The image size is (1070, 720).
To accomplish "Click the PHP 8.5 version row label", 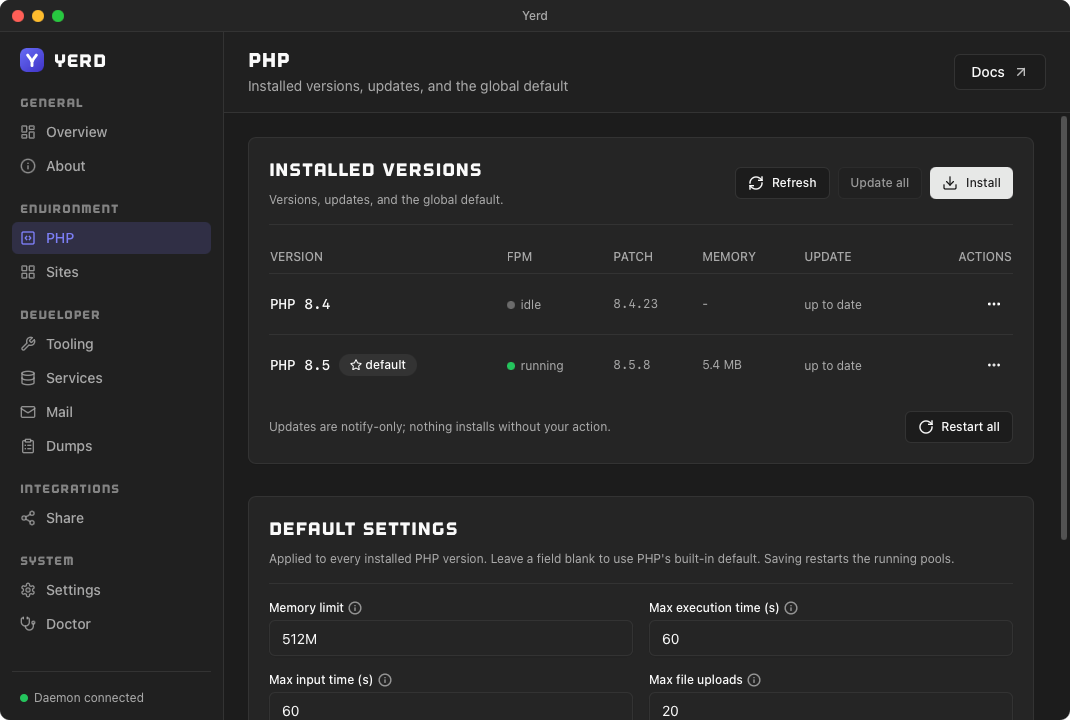I will click(300, 365).
